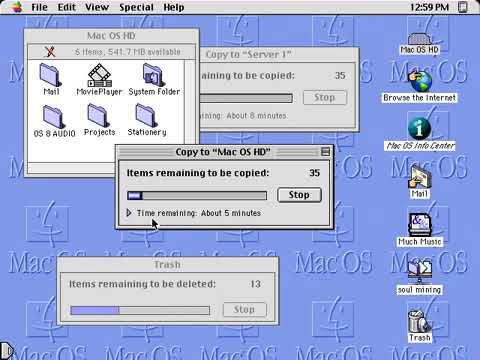Image resolution: width=480 pixels, height=360 pixels.
Task: Open the Help menu
Action: [x=173, y=7]
